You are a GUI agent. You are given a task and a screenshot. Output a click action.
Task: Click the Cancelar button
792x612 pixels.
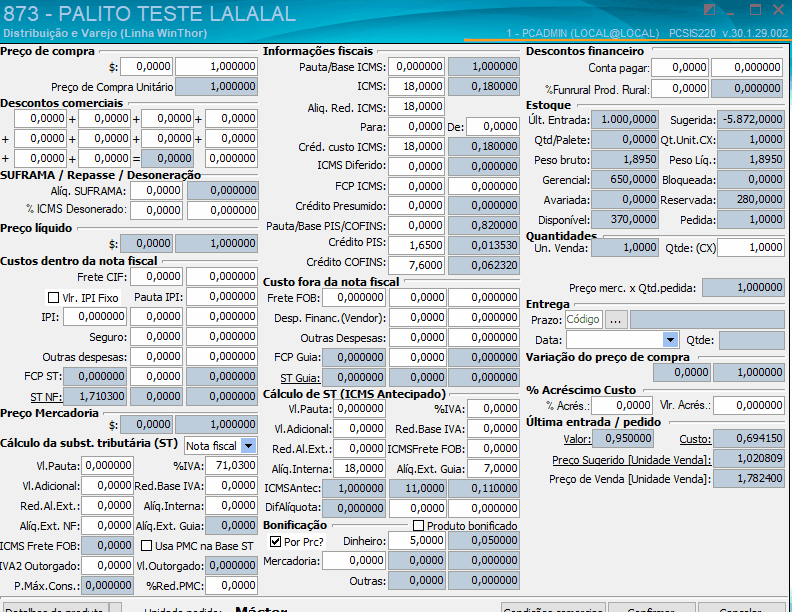pyautogui.click(x=740, y=607)
